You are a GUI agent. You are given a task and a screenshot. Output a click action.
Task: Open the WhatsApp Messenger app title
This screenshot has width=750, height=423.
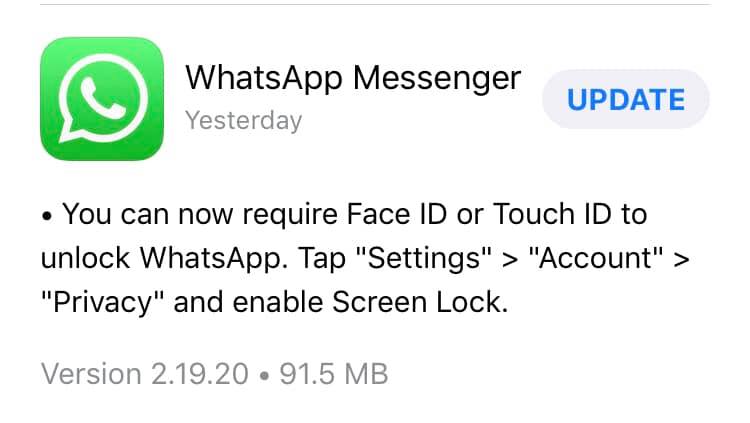[353, 78]
